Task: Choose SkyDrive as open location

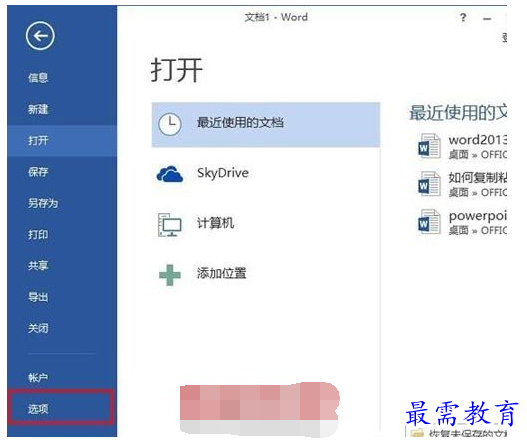Action: (223, 173)
